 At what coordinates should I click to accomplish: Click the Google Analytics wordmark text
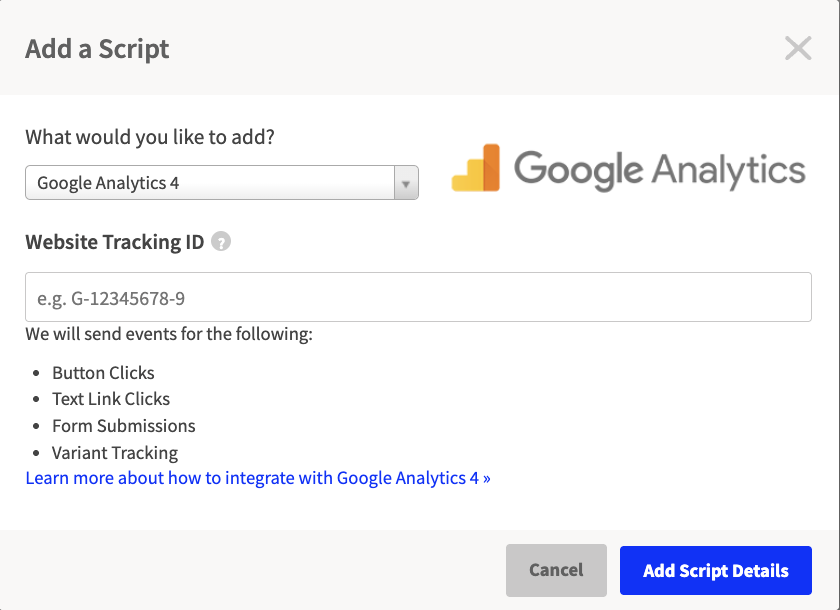660,168
